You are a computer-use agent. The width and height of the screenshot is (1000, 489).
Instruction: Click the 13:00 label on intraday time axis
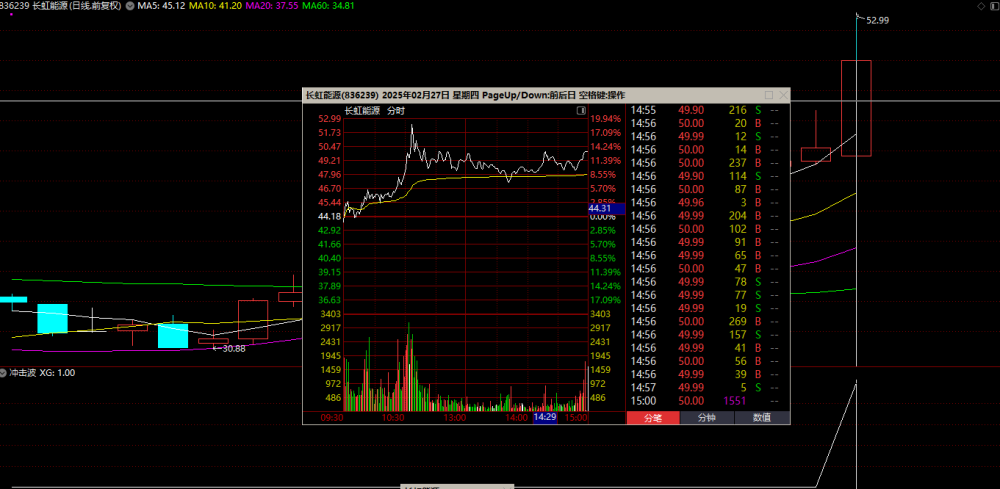(455, 418)
